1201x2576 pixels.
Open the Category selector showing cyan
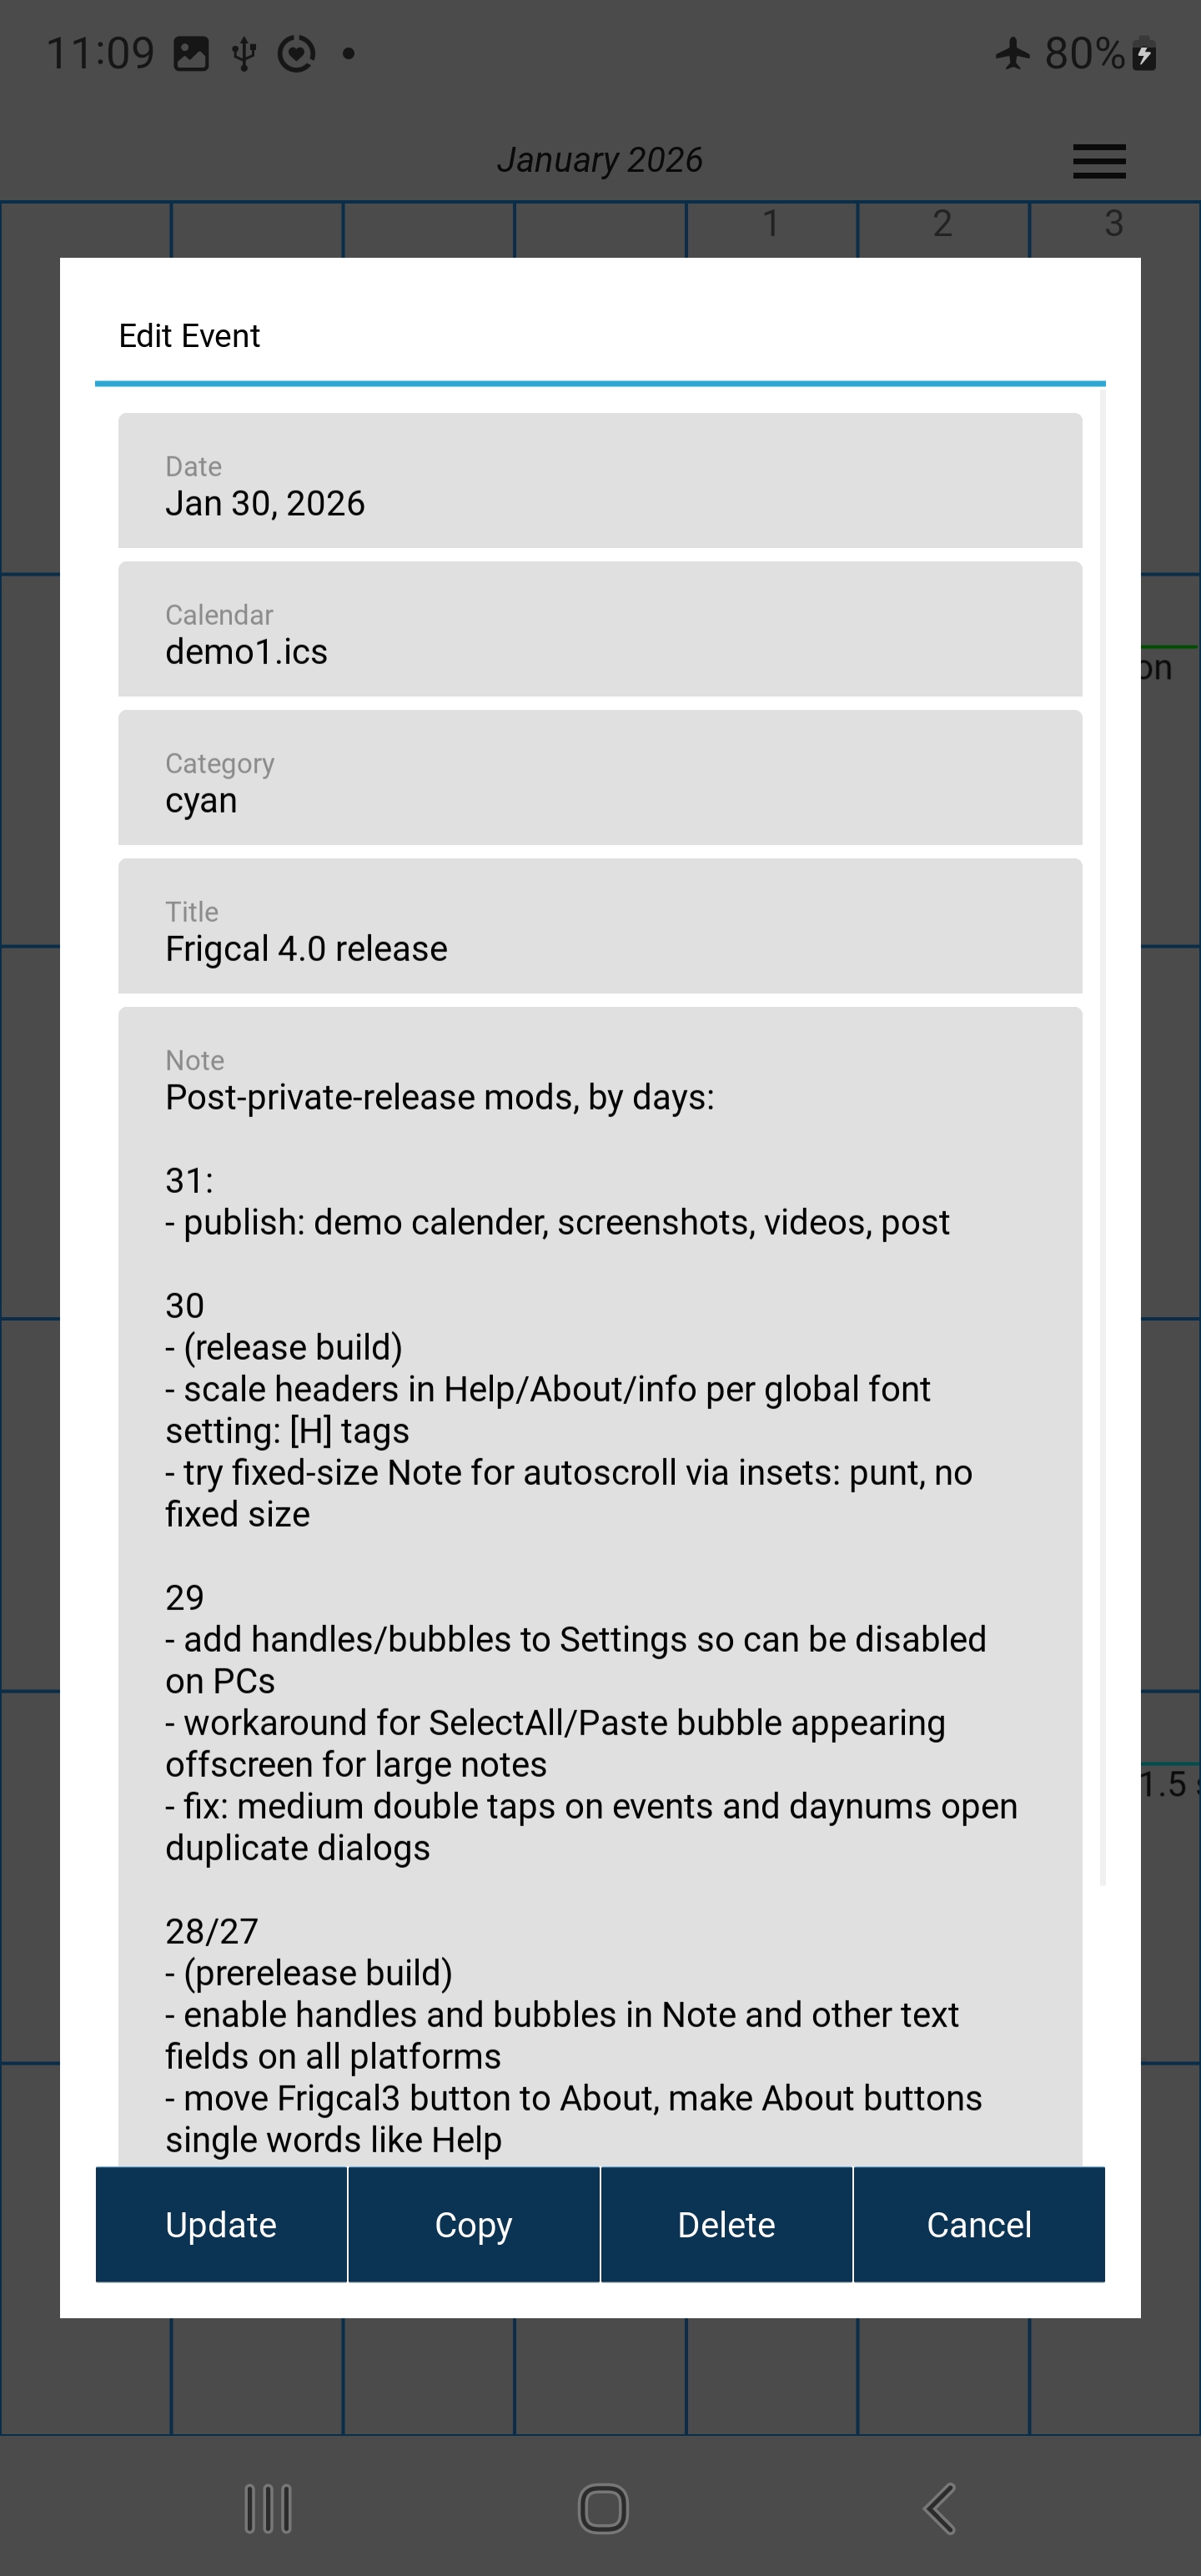click(600, 778)
